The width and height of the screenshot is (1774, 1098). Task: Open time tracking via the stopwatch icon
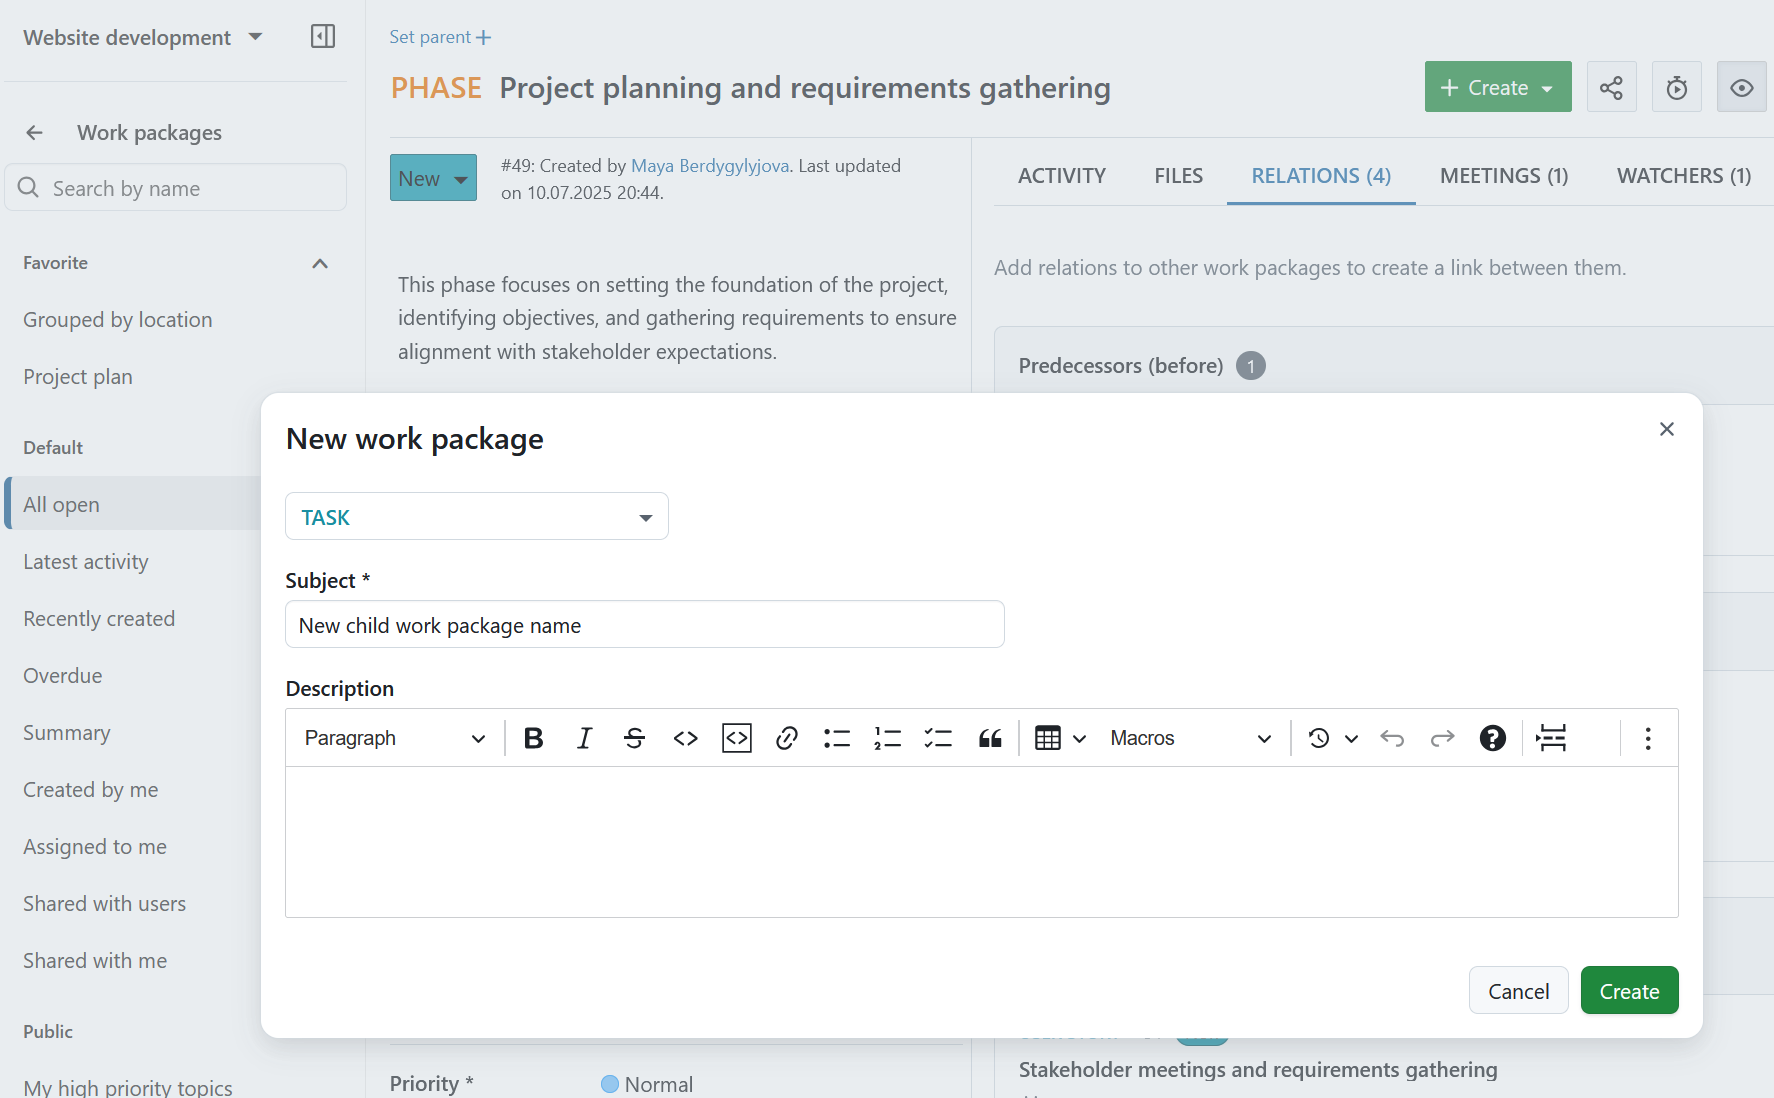tap(1676, 87)
